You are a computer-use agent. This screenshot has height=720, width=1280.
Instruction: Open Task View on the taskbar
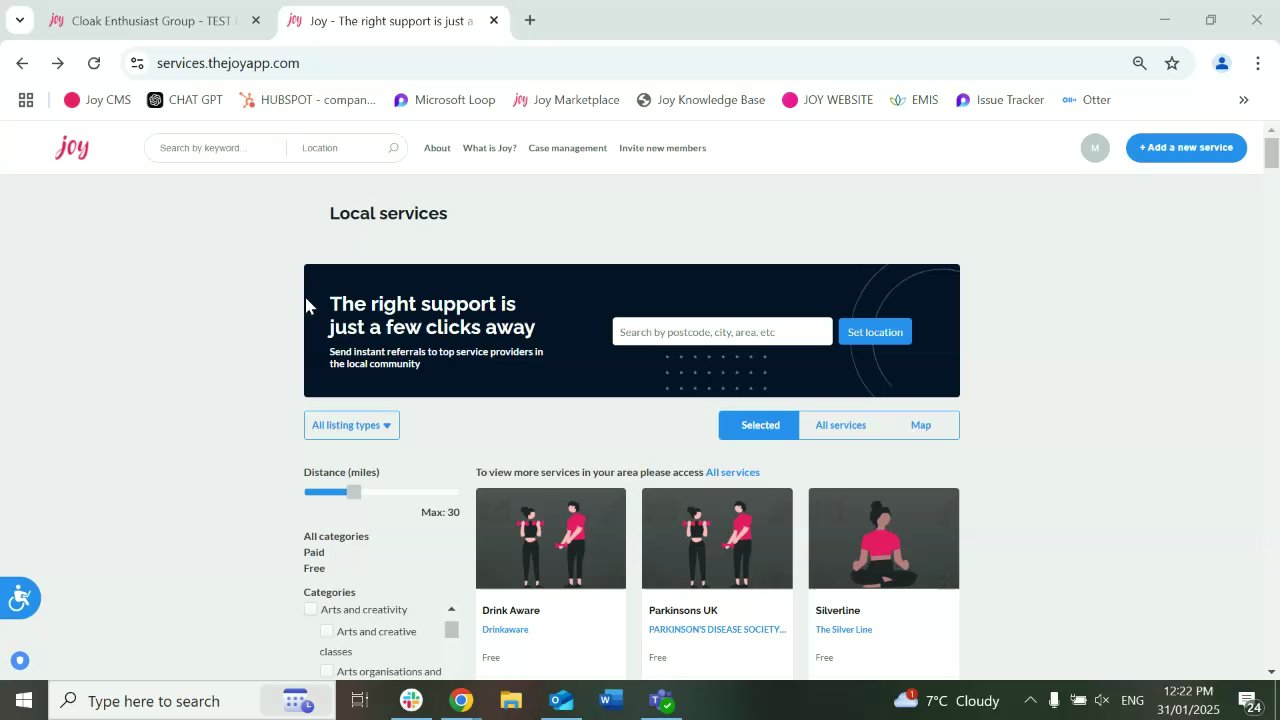(360, 700)
